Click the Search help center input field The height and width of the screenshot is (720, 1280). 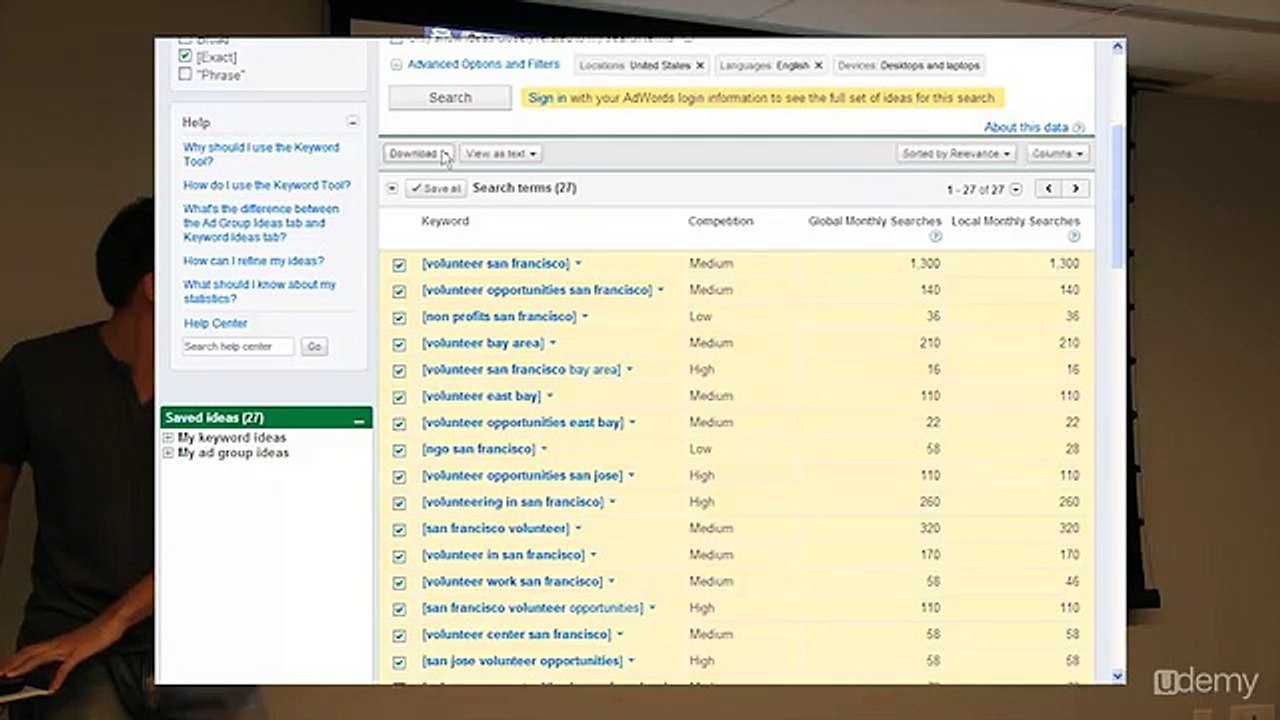(238, 346)
